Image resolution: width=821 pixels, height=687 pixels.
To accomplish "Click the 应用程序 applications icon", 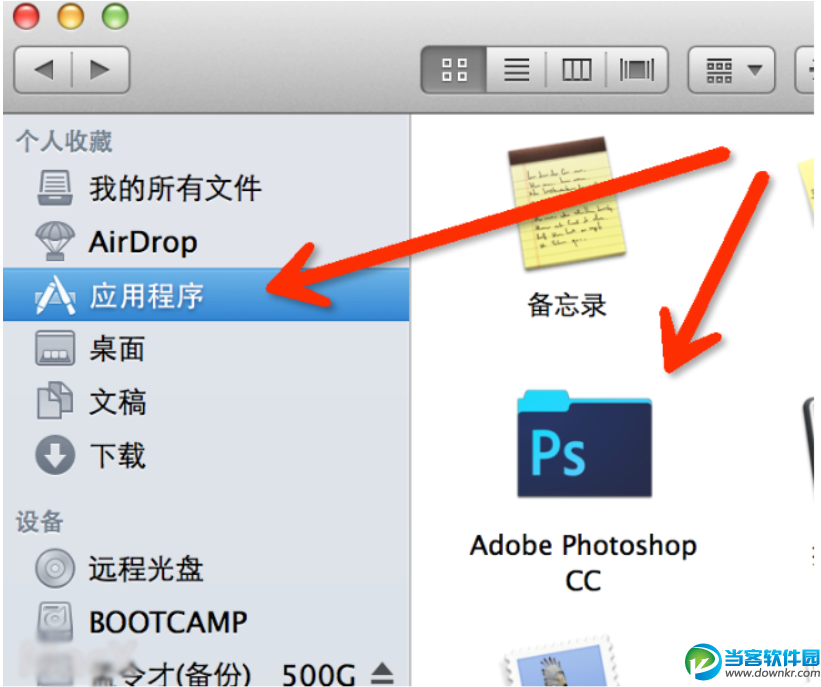I will (54, 295).
